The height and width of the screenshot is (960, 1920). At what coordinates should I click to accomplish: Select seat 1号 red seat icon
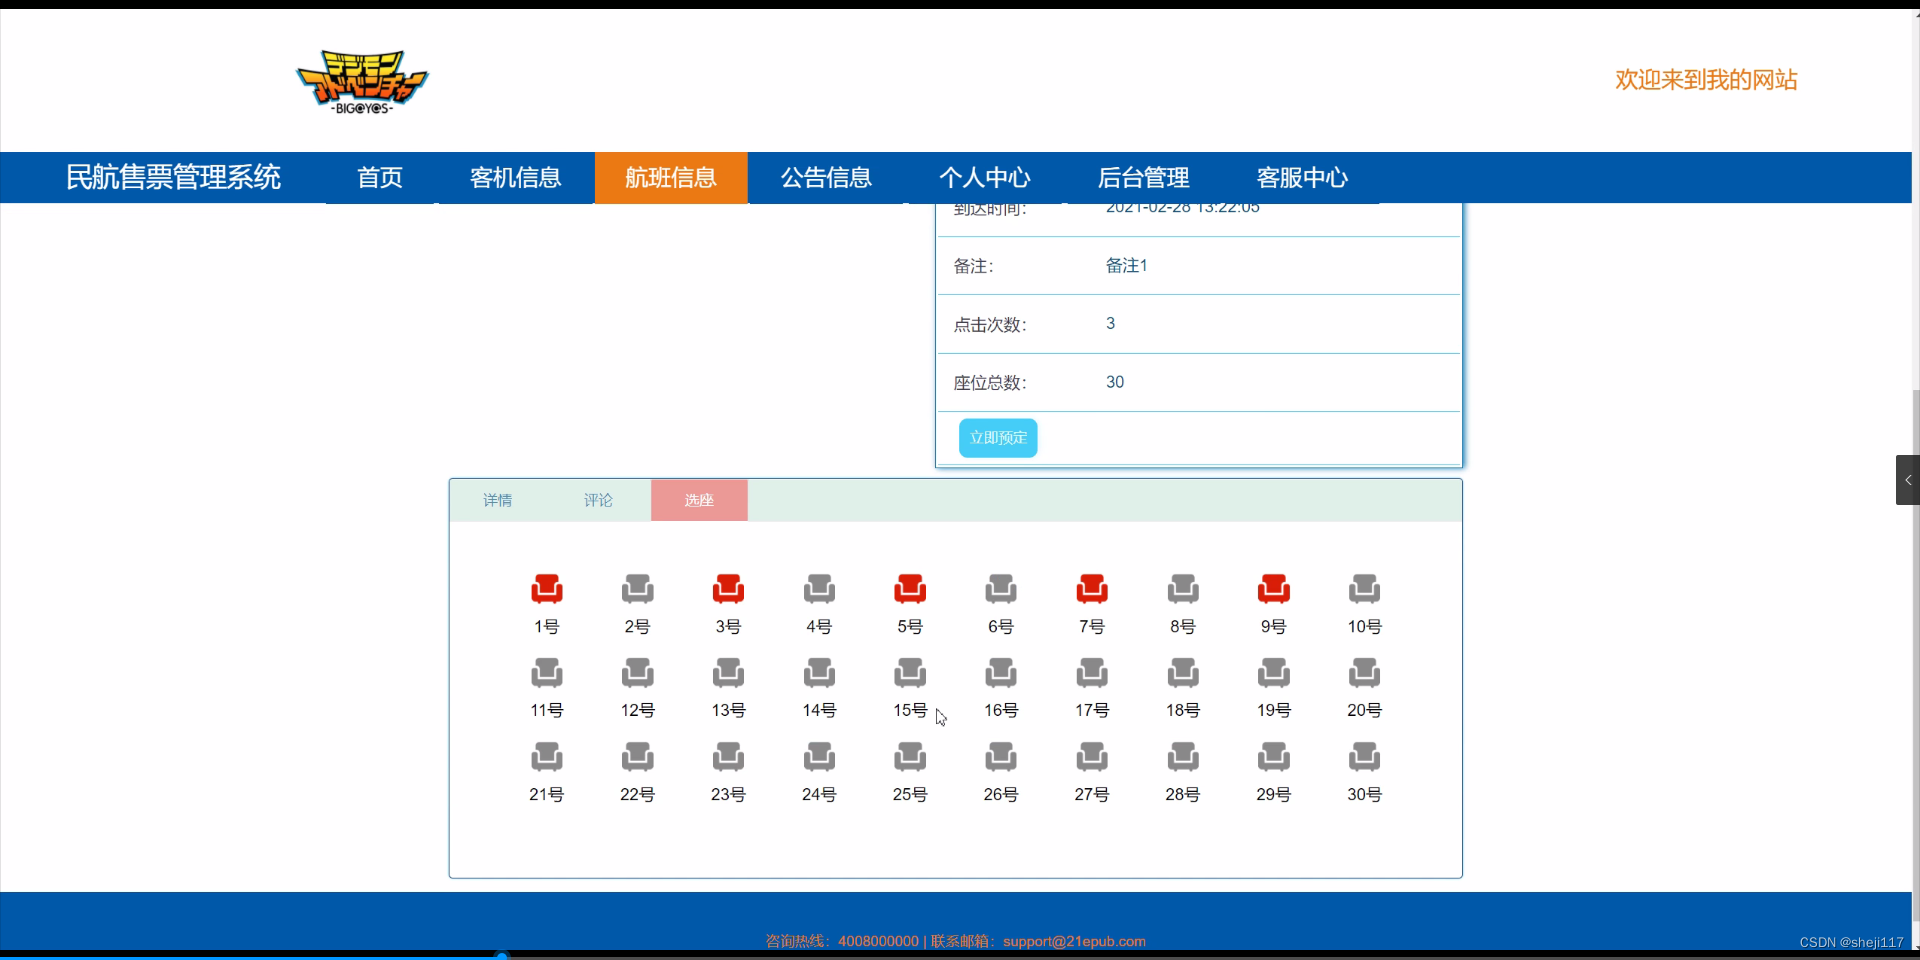click(x=547, y=589)
